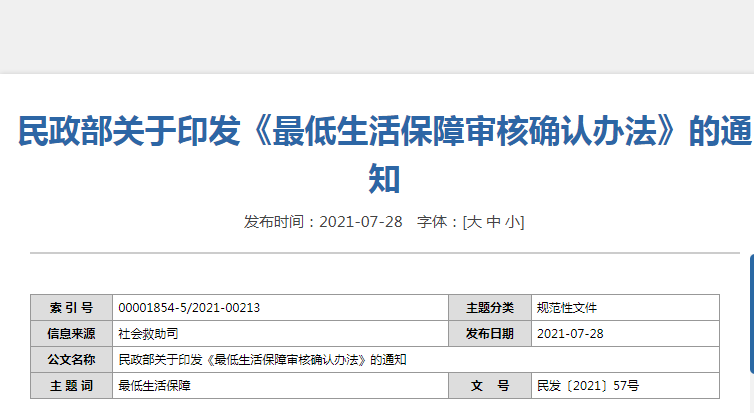This screenshot has width=754, height=413.
Task: Set font size to 小 (small)
Action: coord(513,222)
